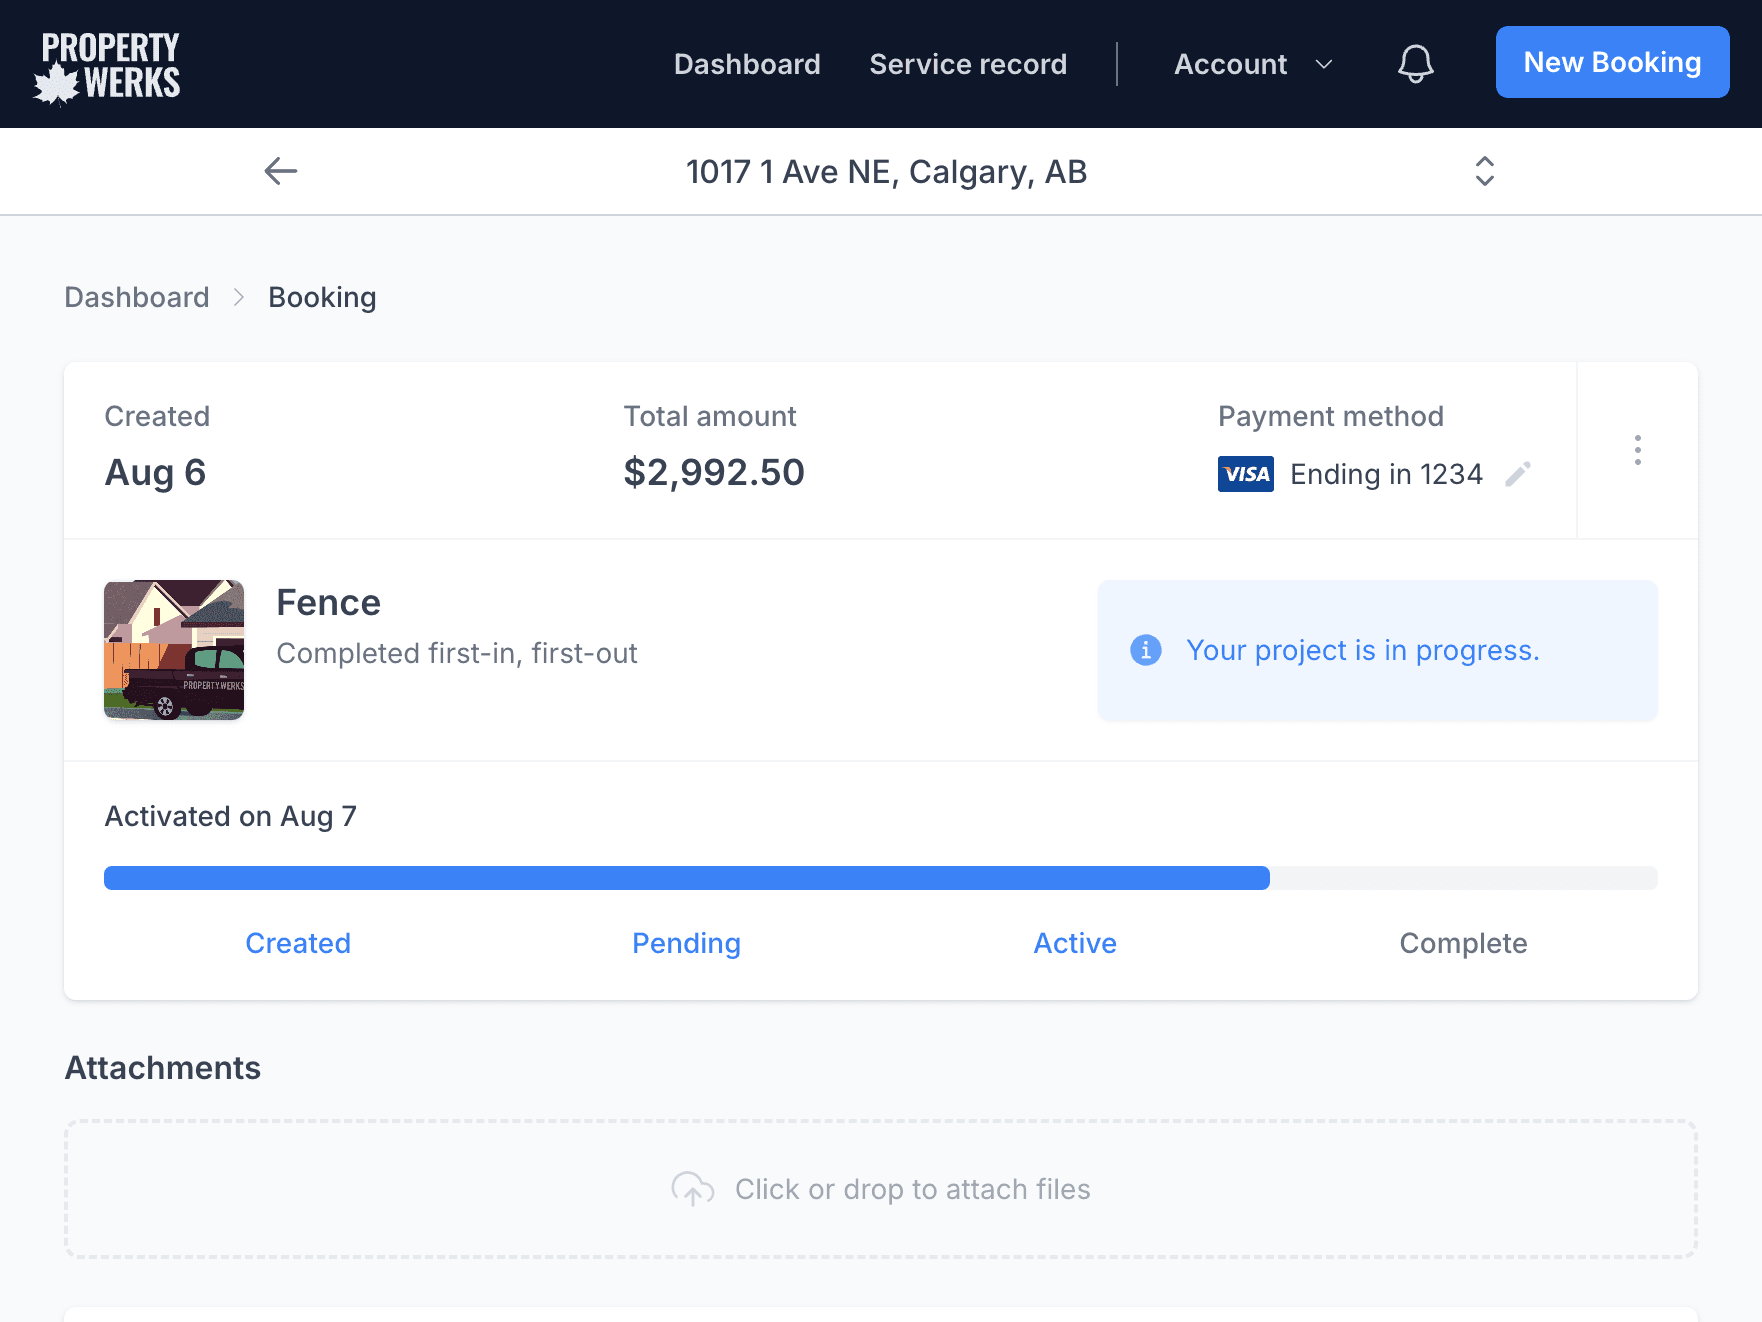Viewport: 1762px width, 1322px height.
Task: Open the Fence project thumbnail
Action: coord(174,650)
